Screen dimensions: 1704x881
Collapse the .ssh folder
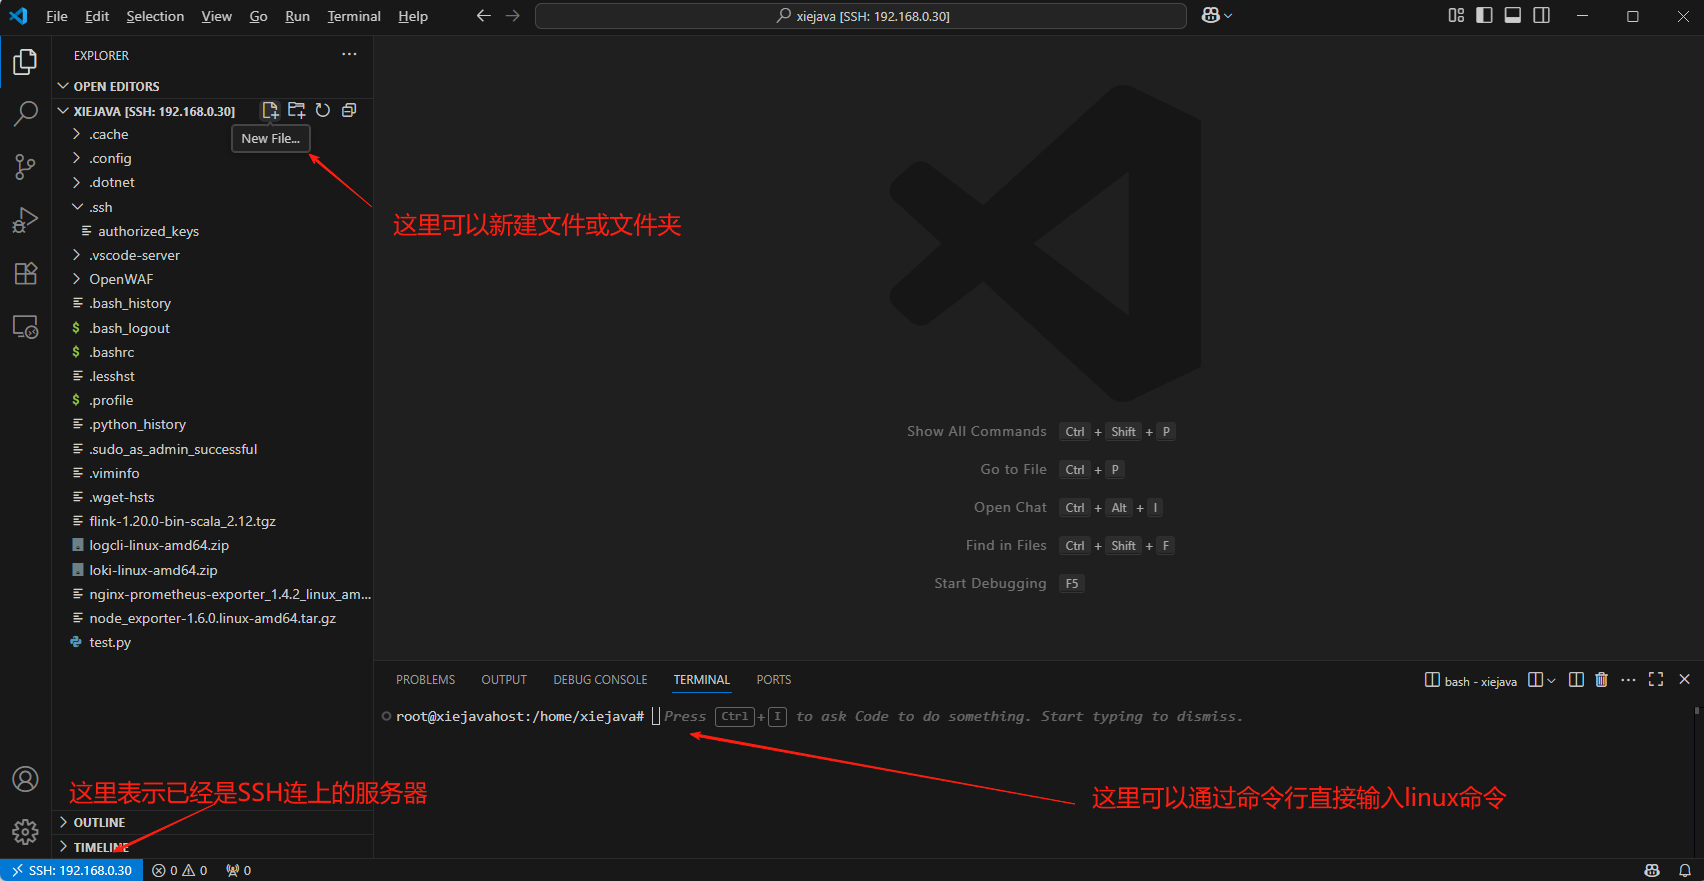(100, 207)
